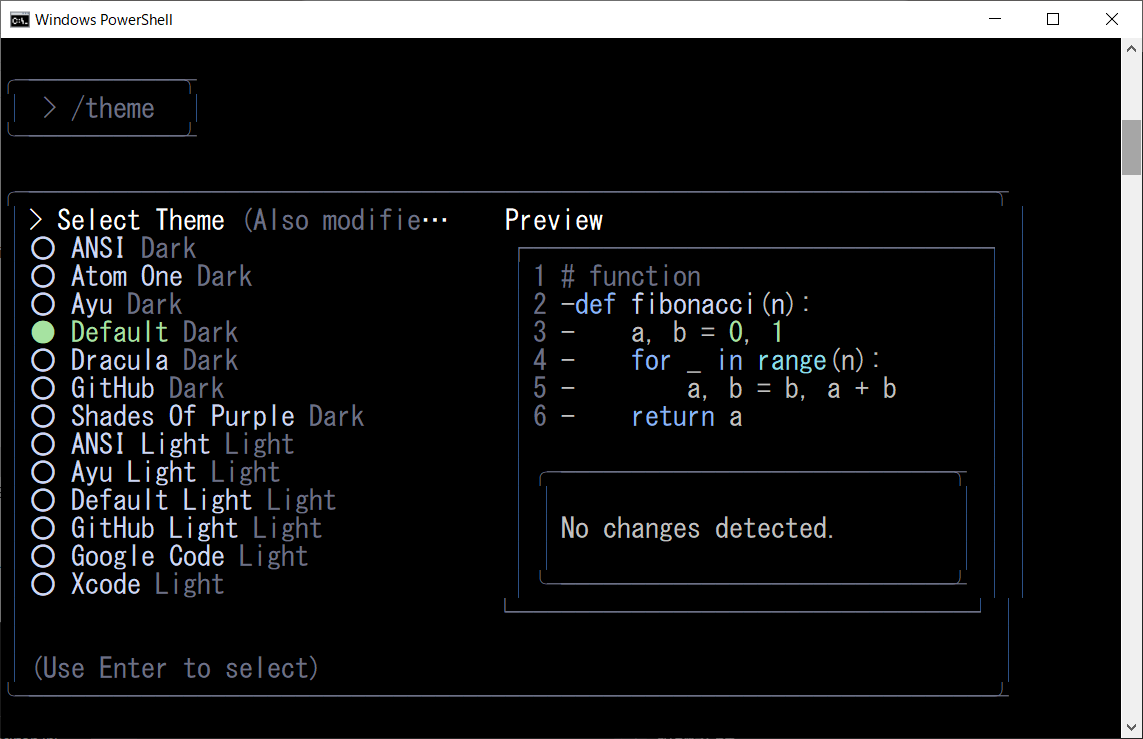
Task: Click the scrollbar down arrow
Action: pos(1131,727)
